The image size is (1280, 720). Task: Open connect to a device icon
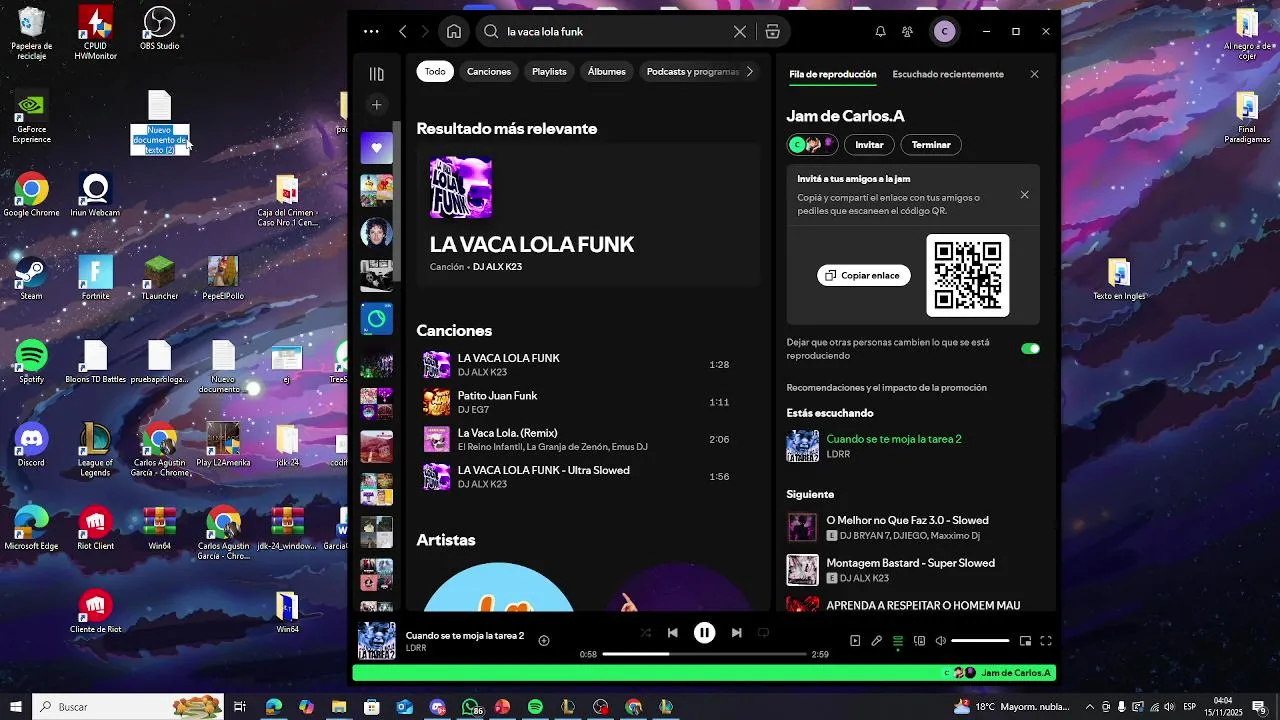(920, 641)
